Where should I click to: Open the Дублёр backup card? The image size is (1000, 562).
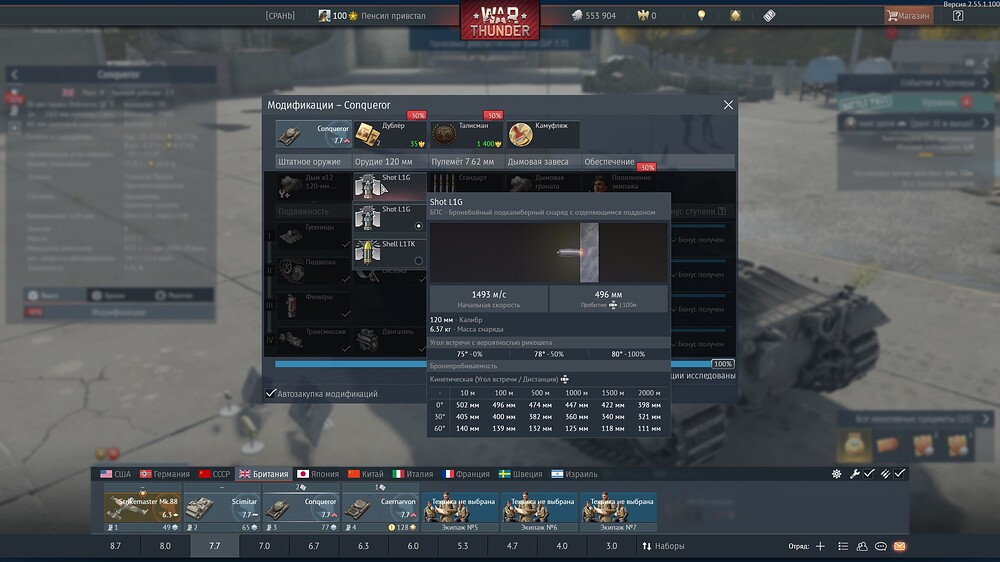pyautogui.click(x=390, y=134)
